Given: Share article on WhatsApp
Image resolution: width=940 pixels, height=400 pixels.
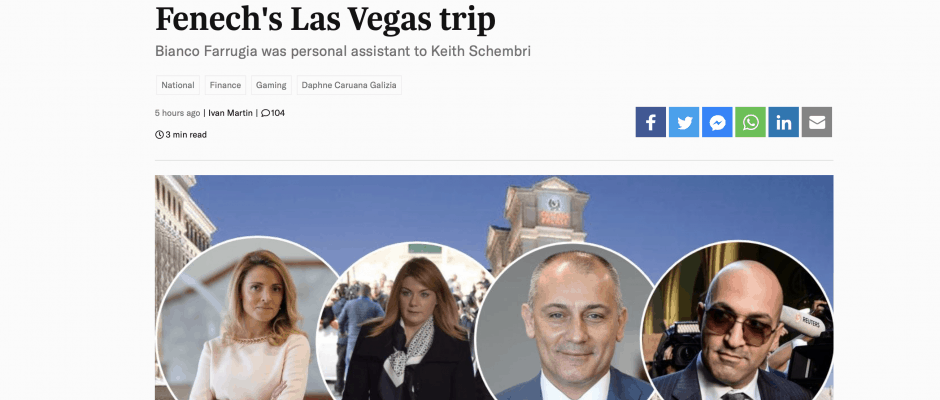Looking at the screenshot, I should point(751,122).
